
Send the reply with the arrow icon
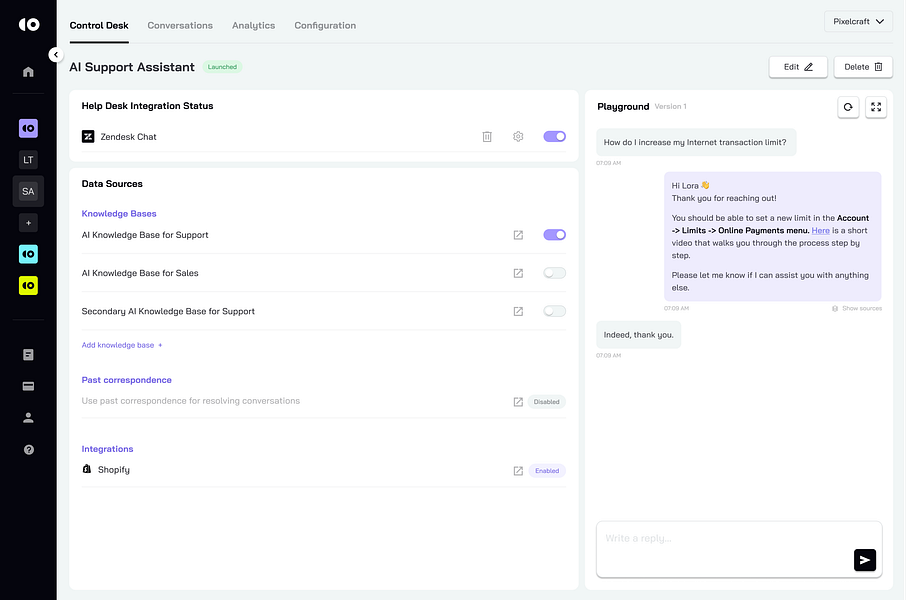[x=864, y=560]
